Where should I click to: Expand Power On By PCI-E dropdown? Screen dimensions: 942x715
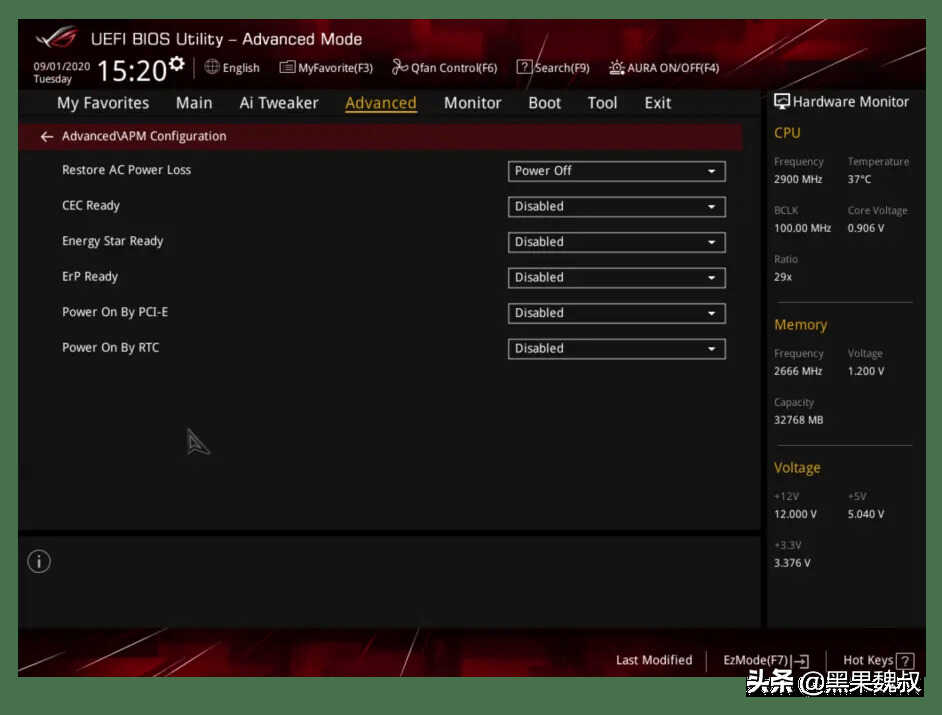coord(616,313)
